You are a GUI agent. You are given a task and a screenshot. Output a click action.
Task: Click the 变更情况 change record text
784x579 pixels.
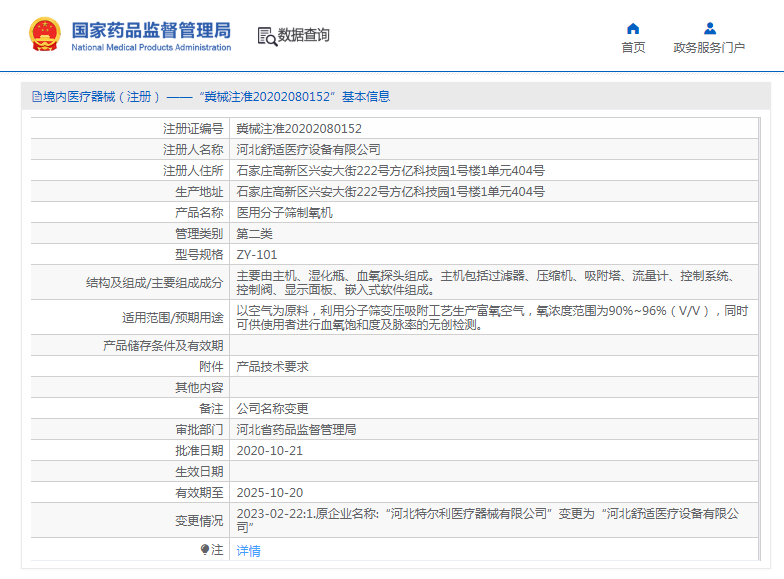click(488, 520)
